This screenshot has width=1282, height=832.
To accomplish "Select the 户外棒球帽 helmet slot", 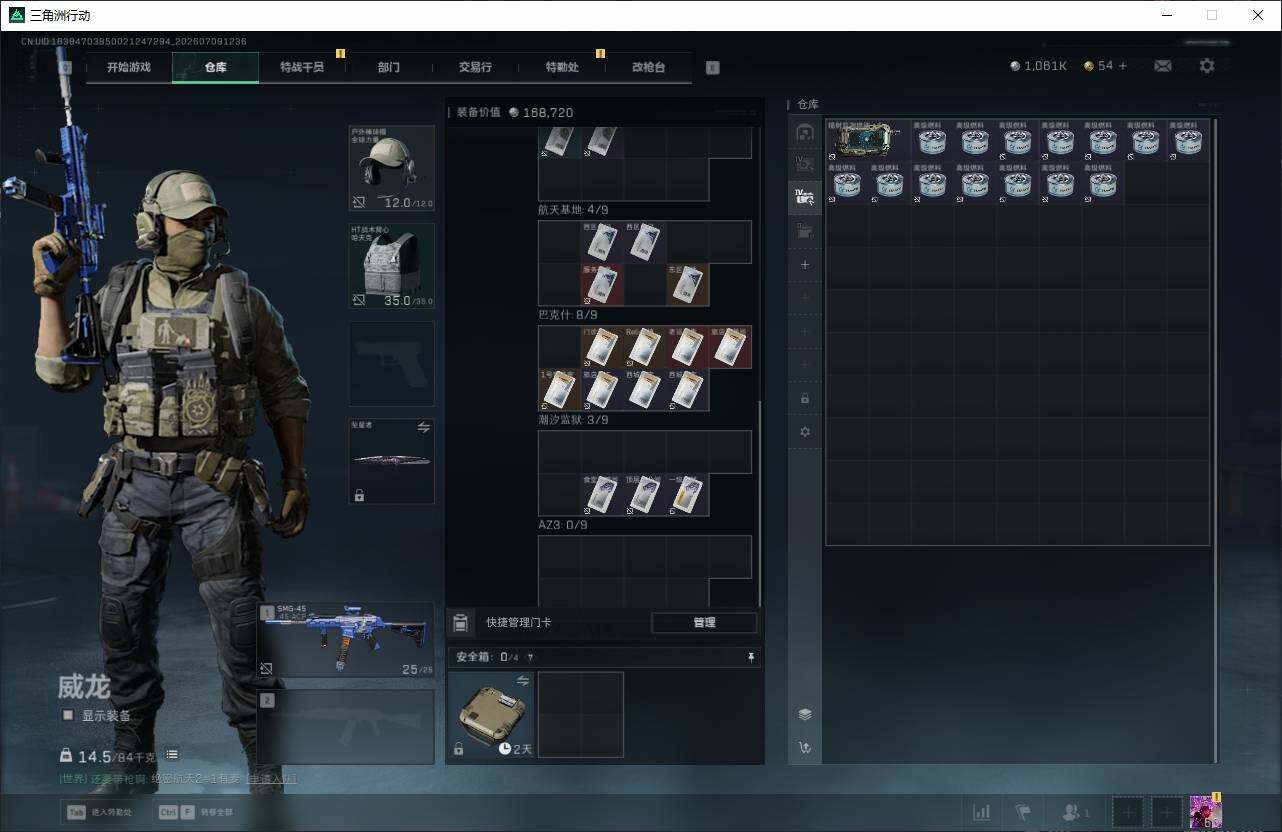I will click(x=391, y=168).
